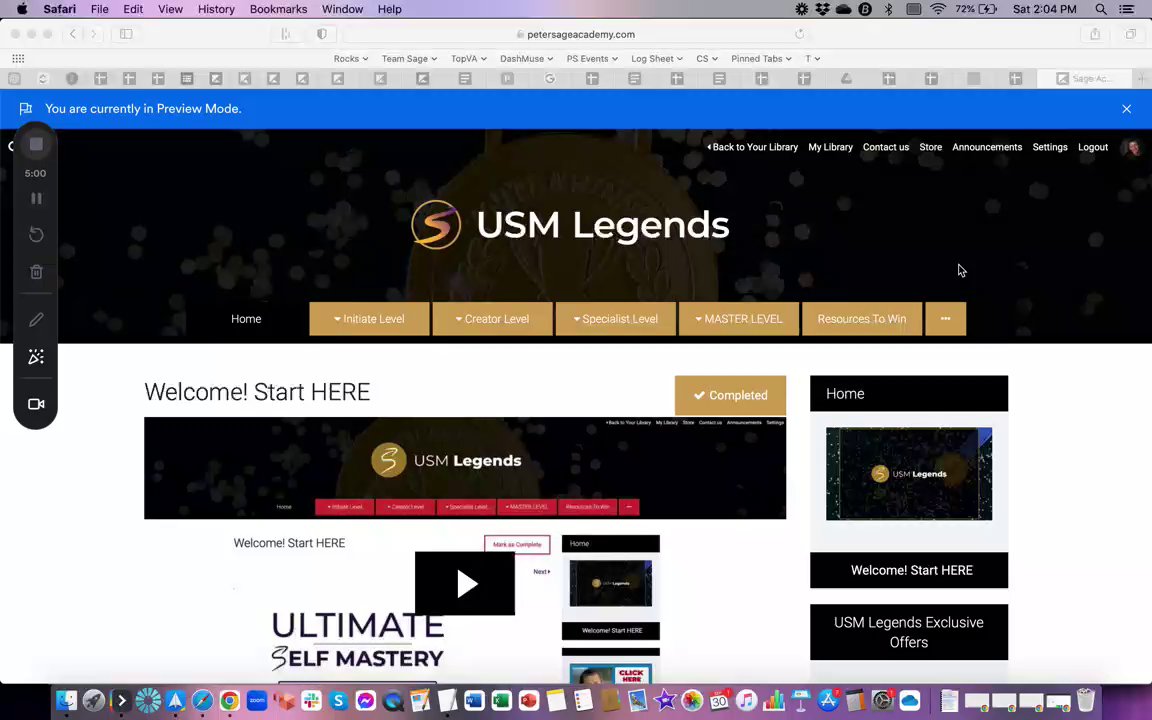
Task: Show Safari tab overview
Action: point(1131,34)
